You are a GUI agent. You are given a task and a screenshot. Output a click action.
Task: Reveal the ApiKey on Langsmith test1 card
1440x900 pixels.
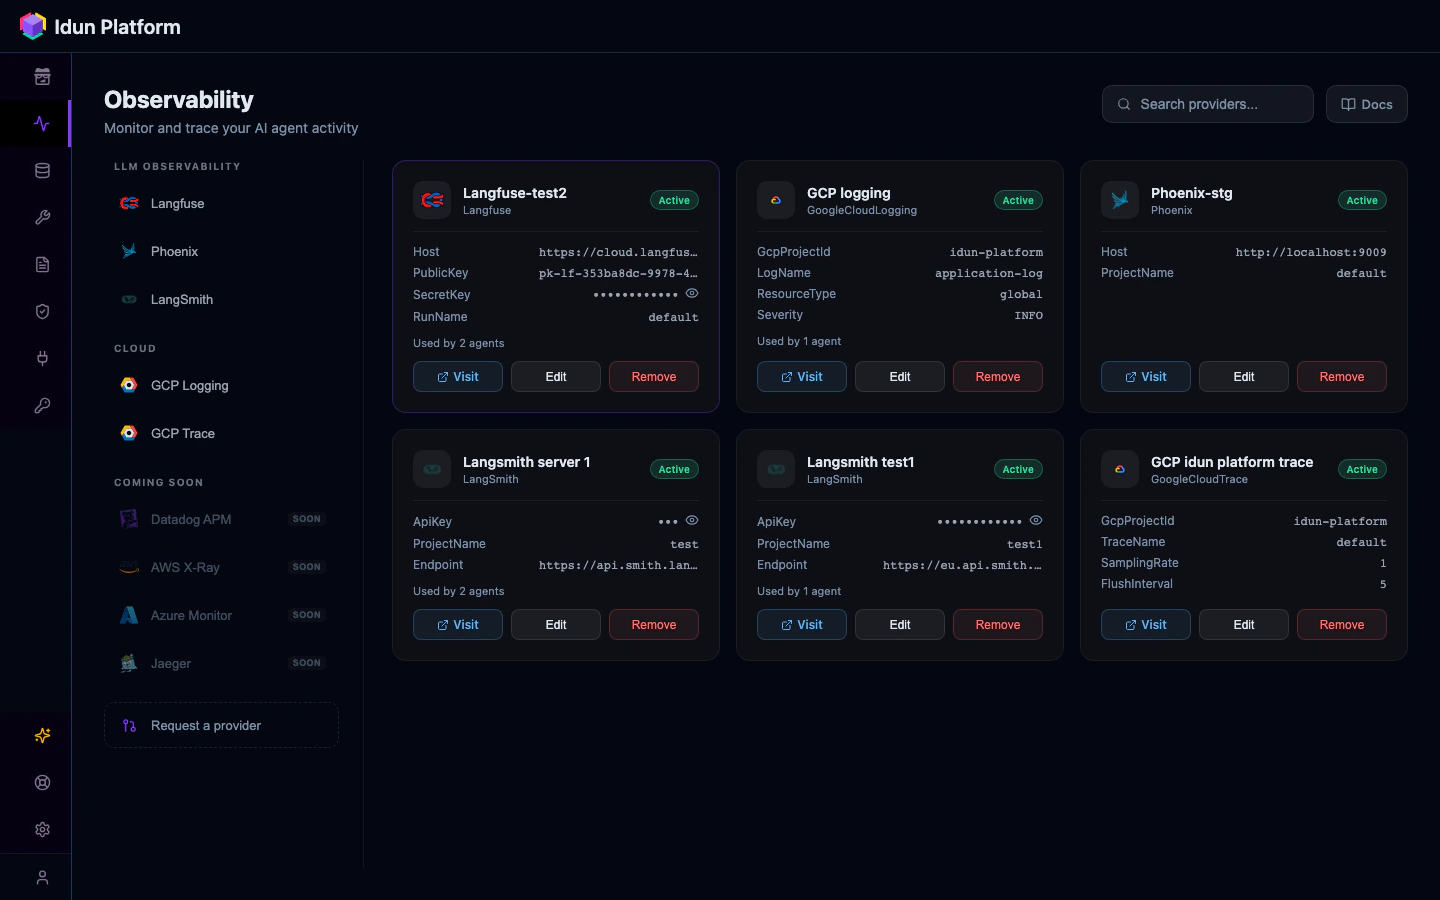[1036, 520]
